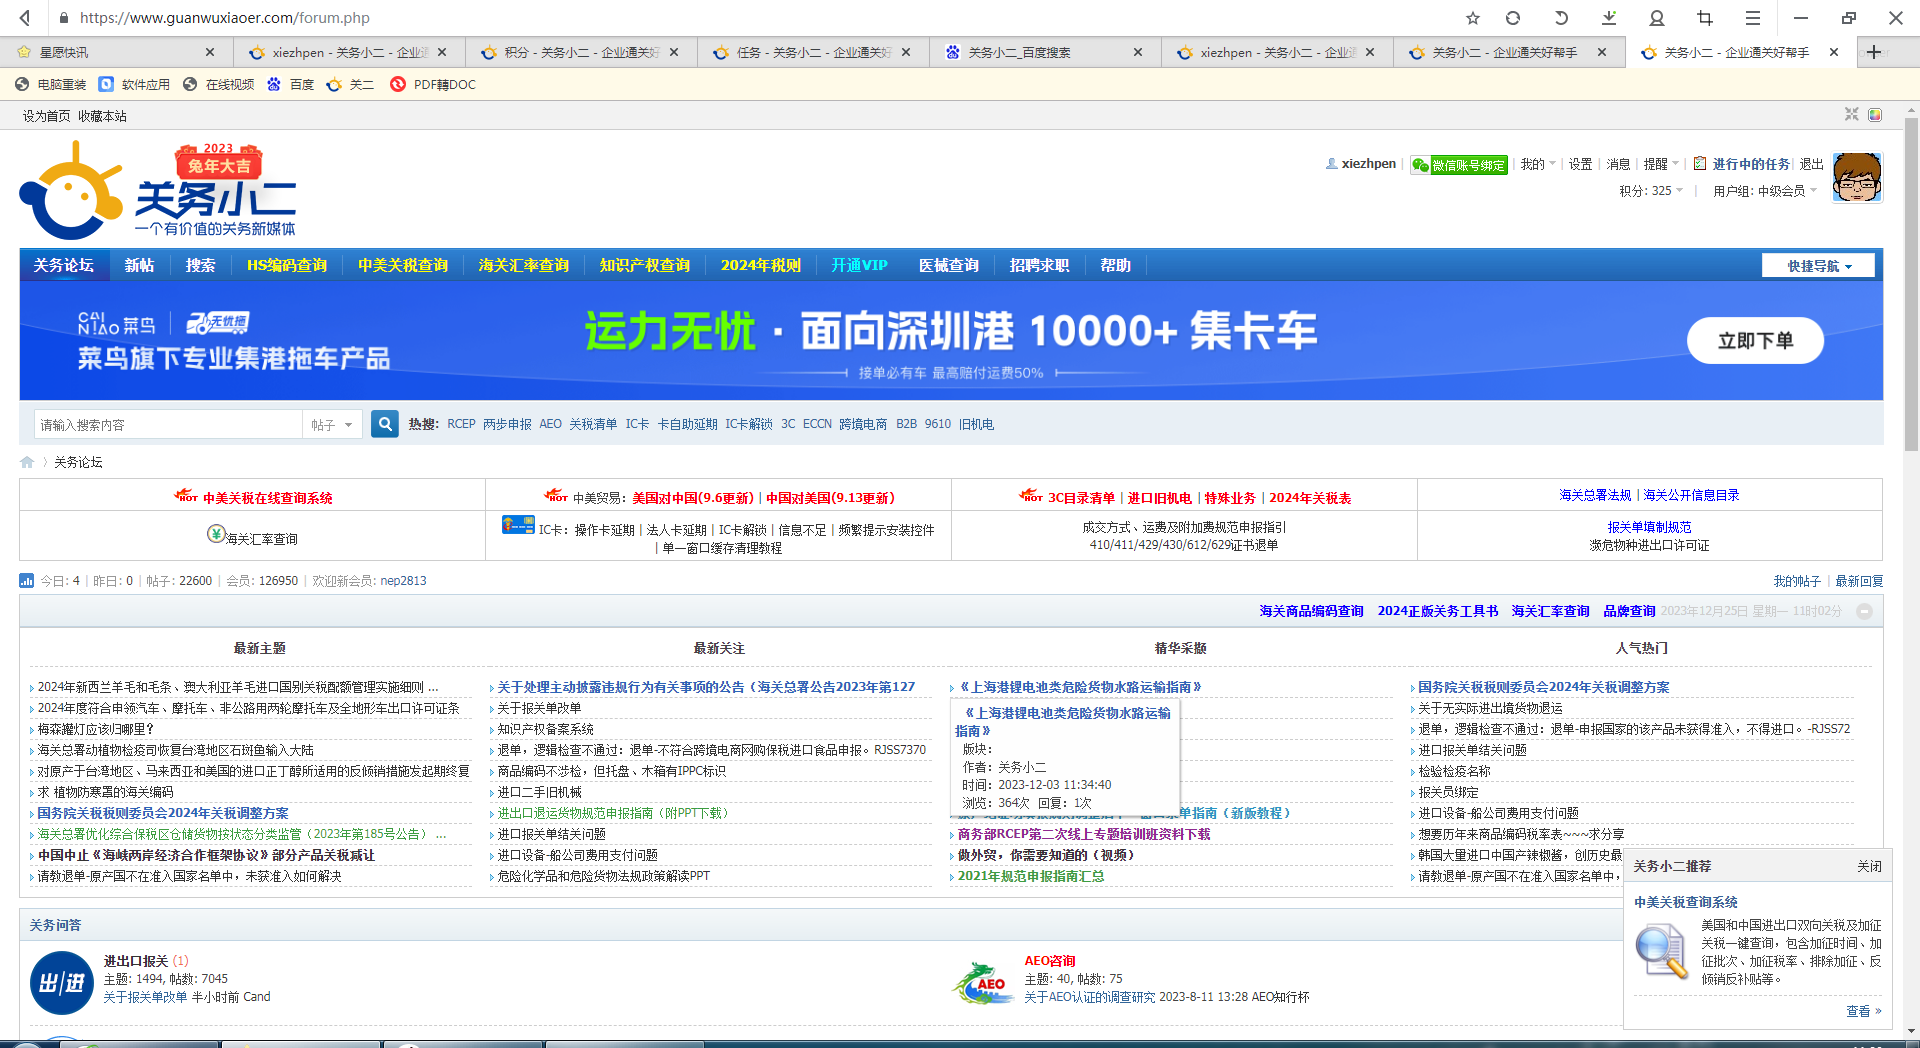Bookmark this page with the star icon
Image resolution: width=1920 pixels, height=1048 pixels.
[1472, 18]
